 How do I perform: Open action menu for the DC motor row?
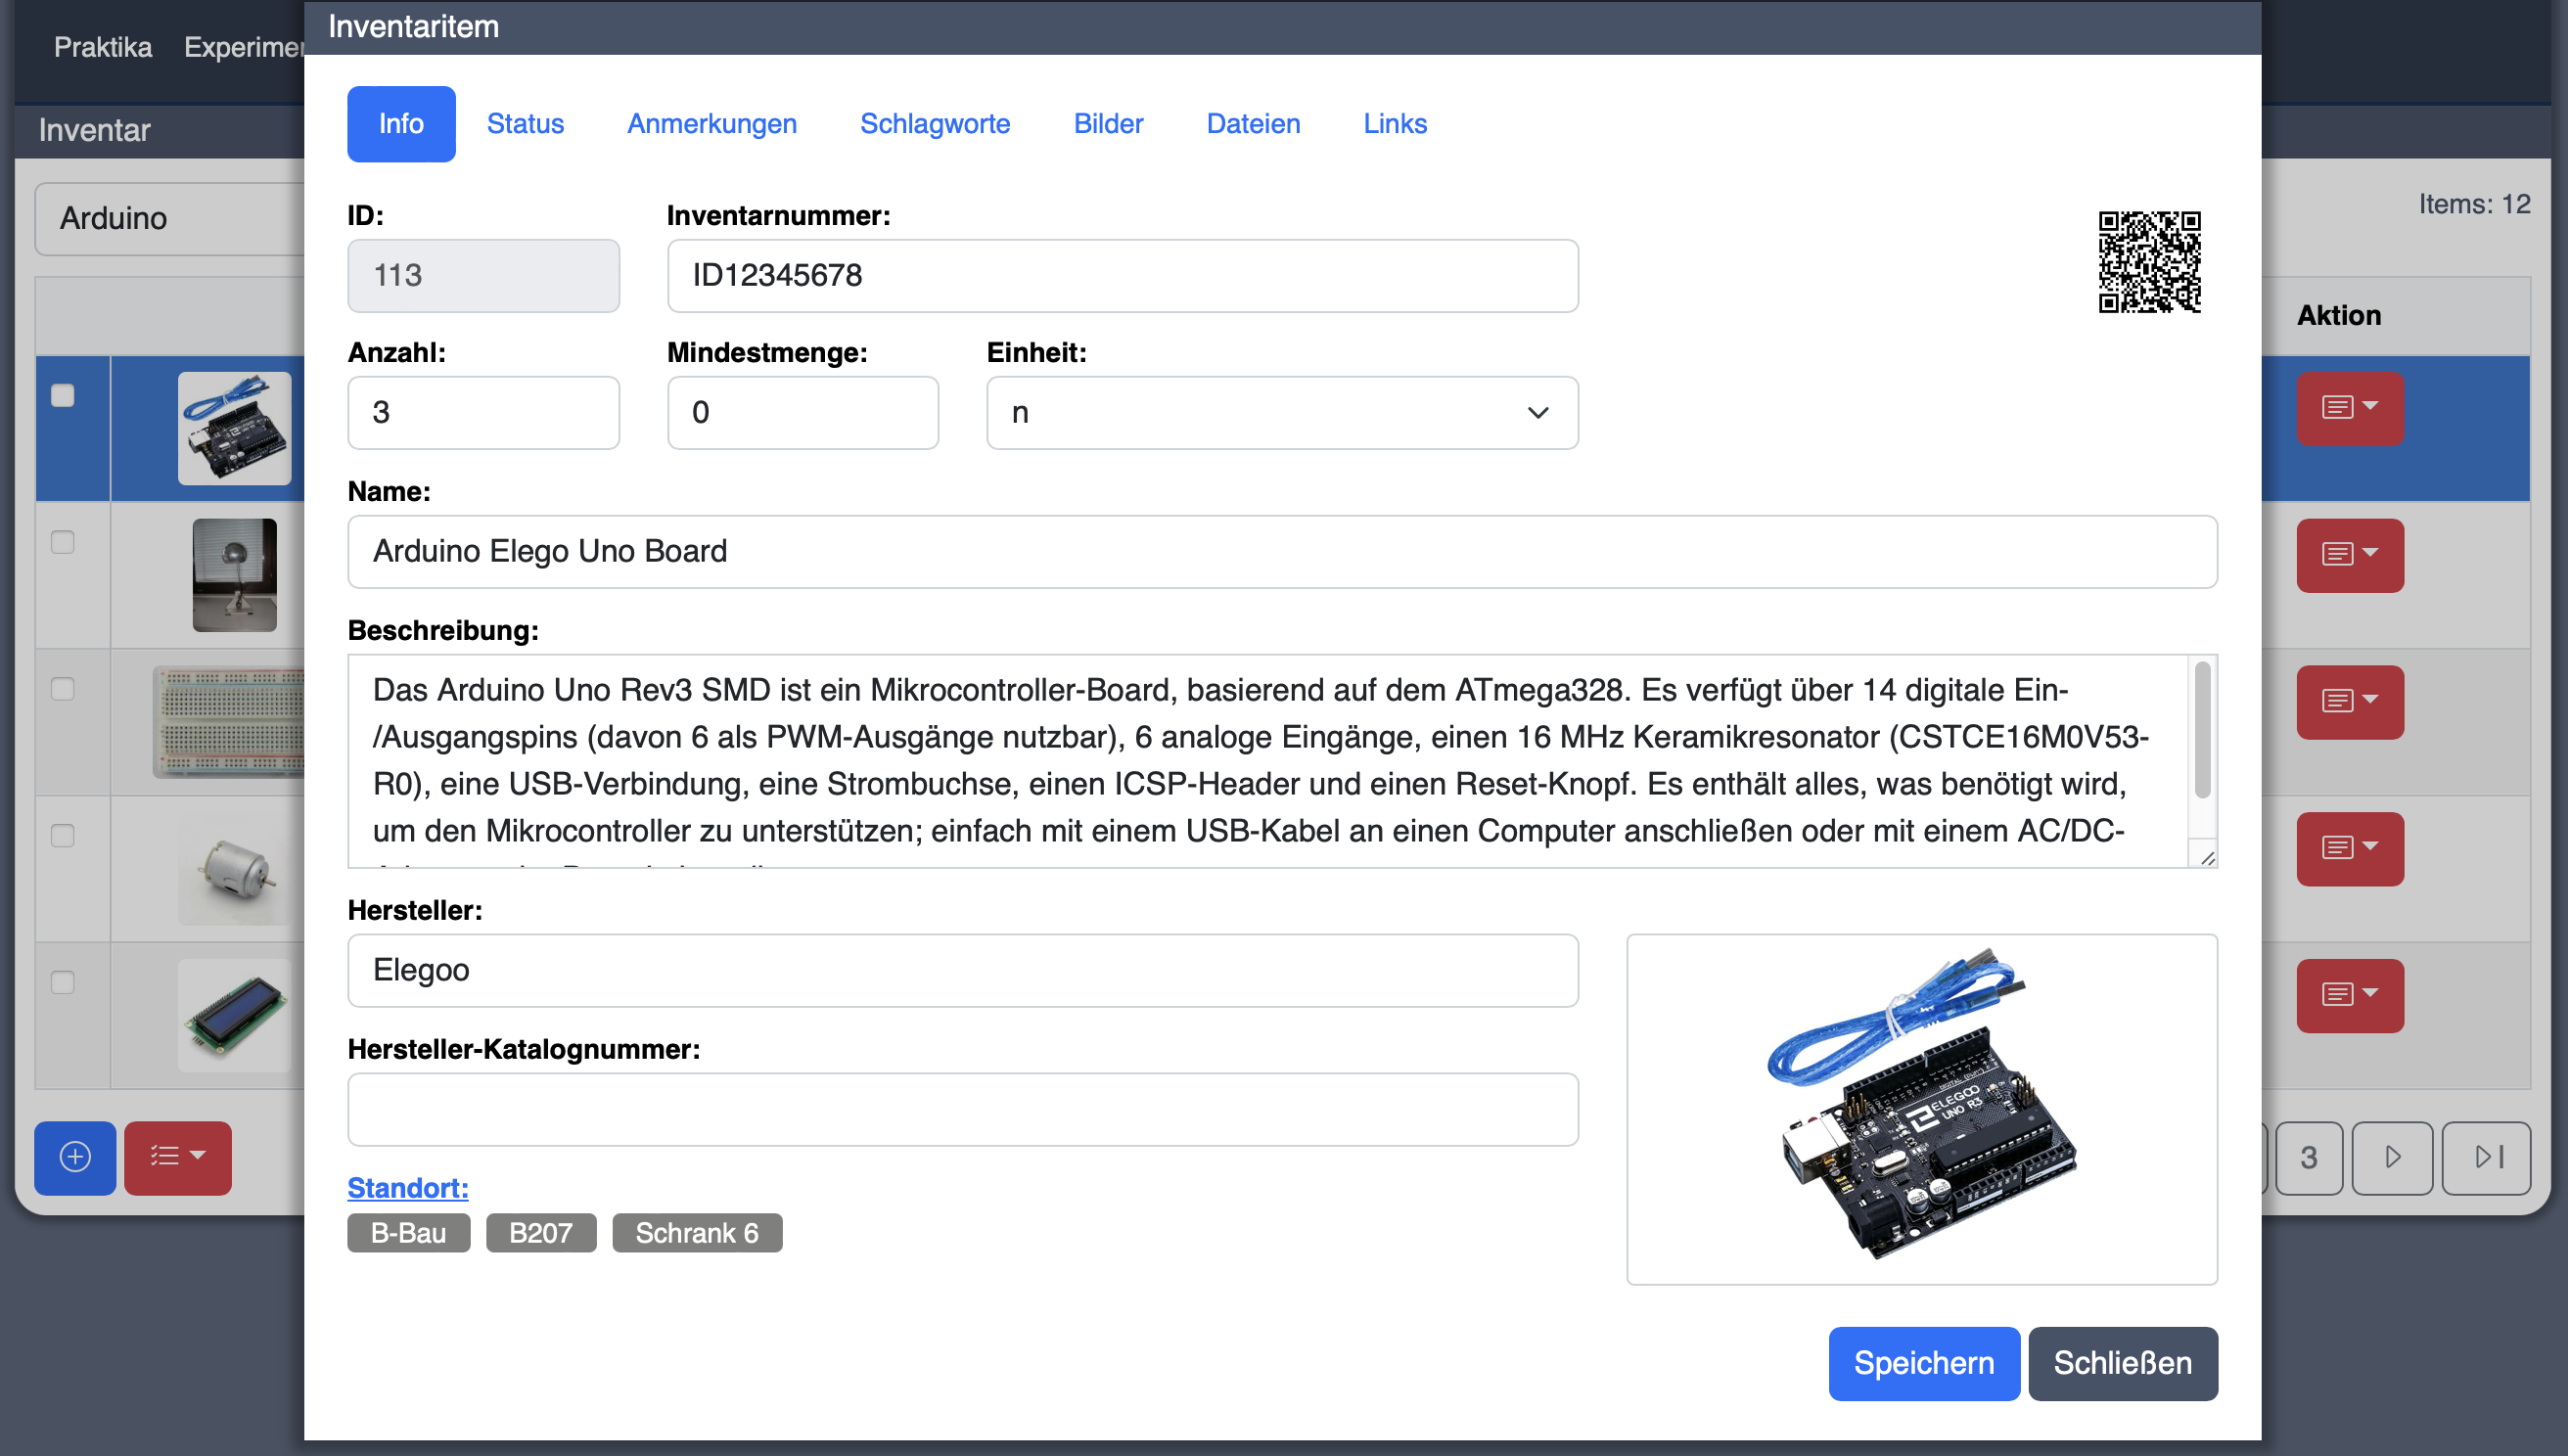point(2349,848)
